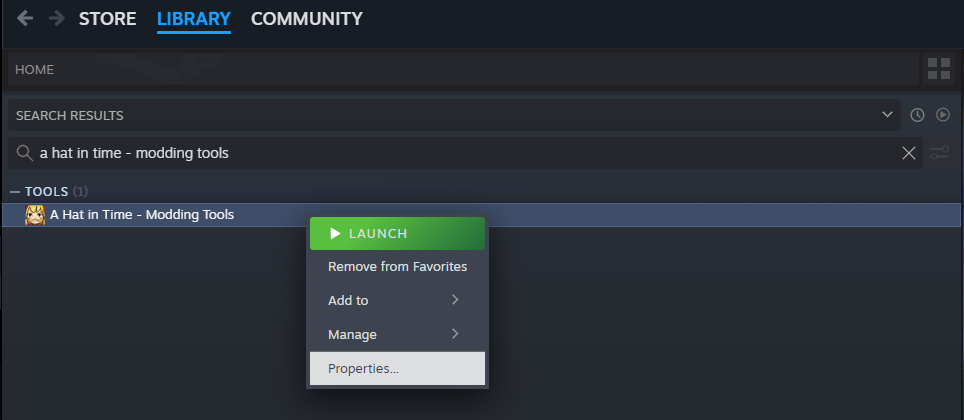Image resolution: width=964 pixels, height=420 pixels.
Task: Open the grid view icon beside HOME
Action: [939, 69]
